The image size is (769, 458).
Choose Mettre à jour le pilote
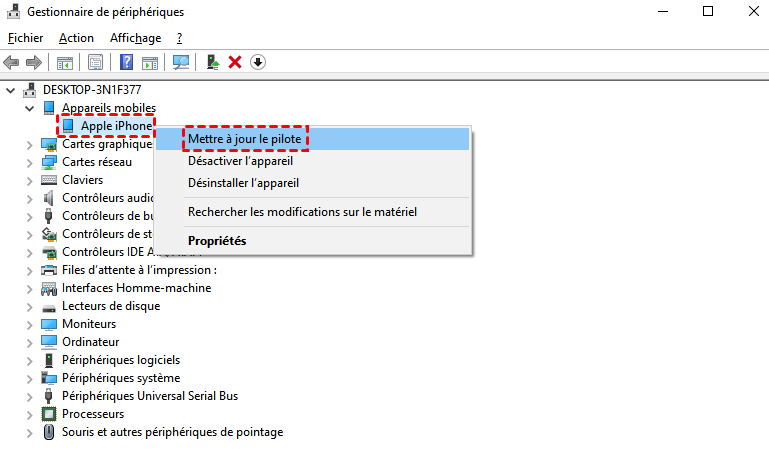tap(245, 139)
